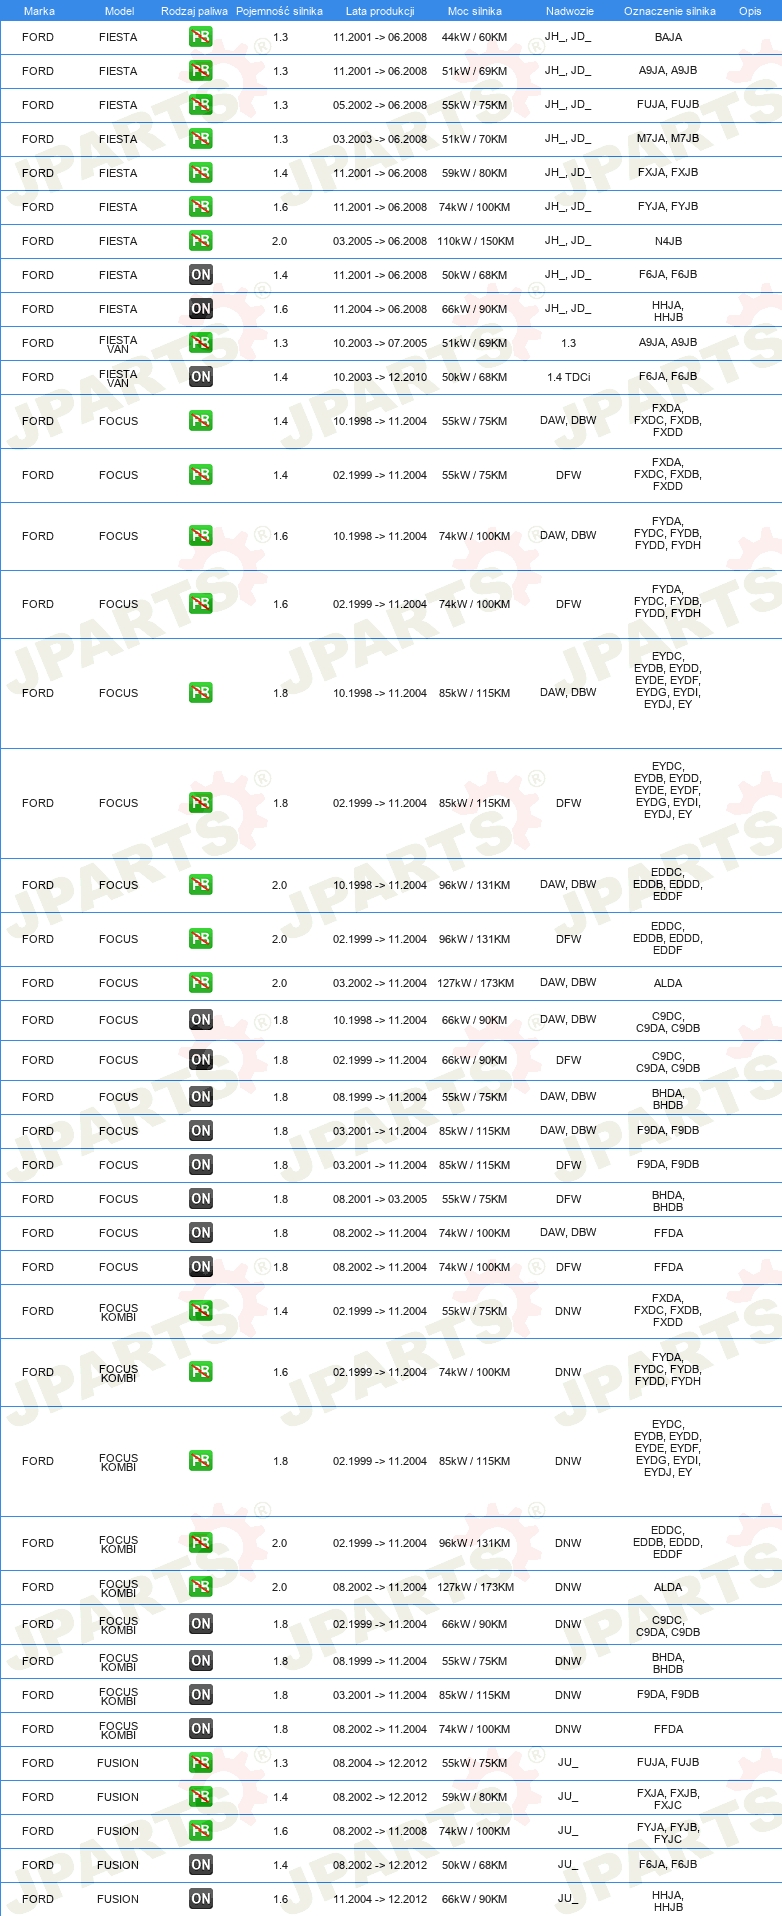Click engine codes 'FXJA, FXJB, FXJC' cell

click(668, 1799)
